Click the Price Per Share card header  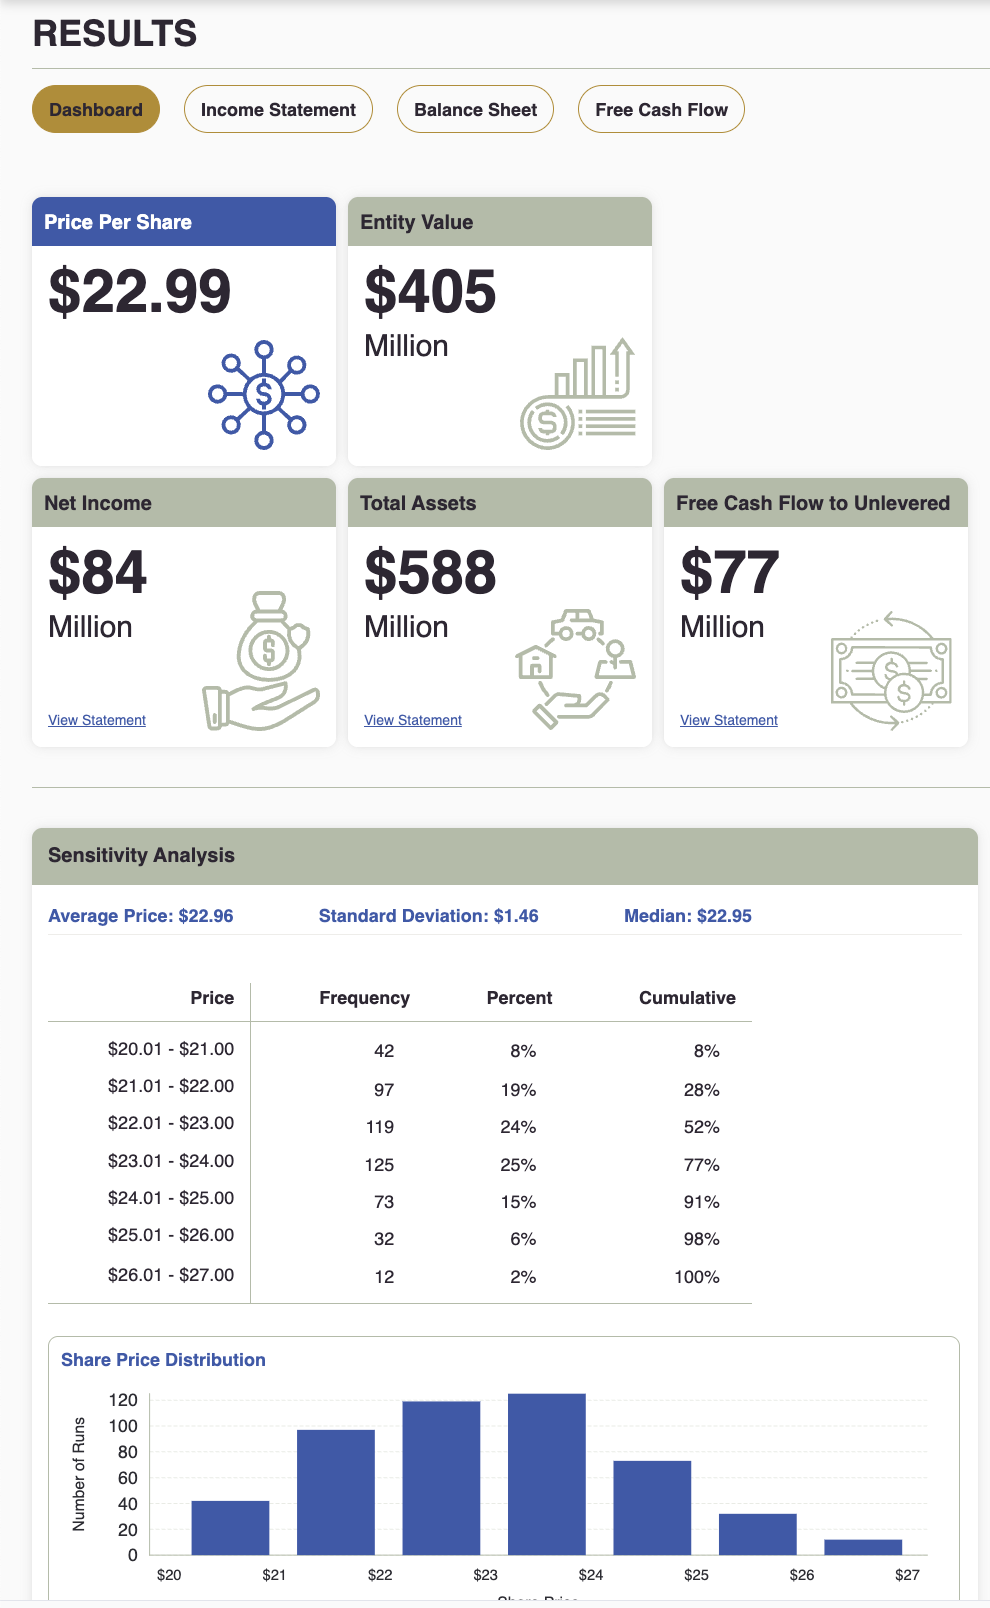point(184,222)
